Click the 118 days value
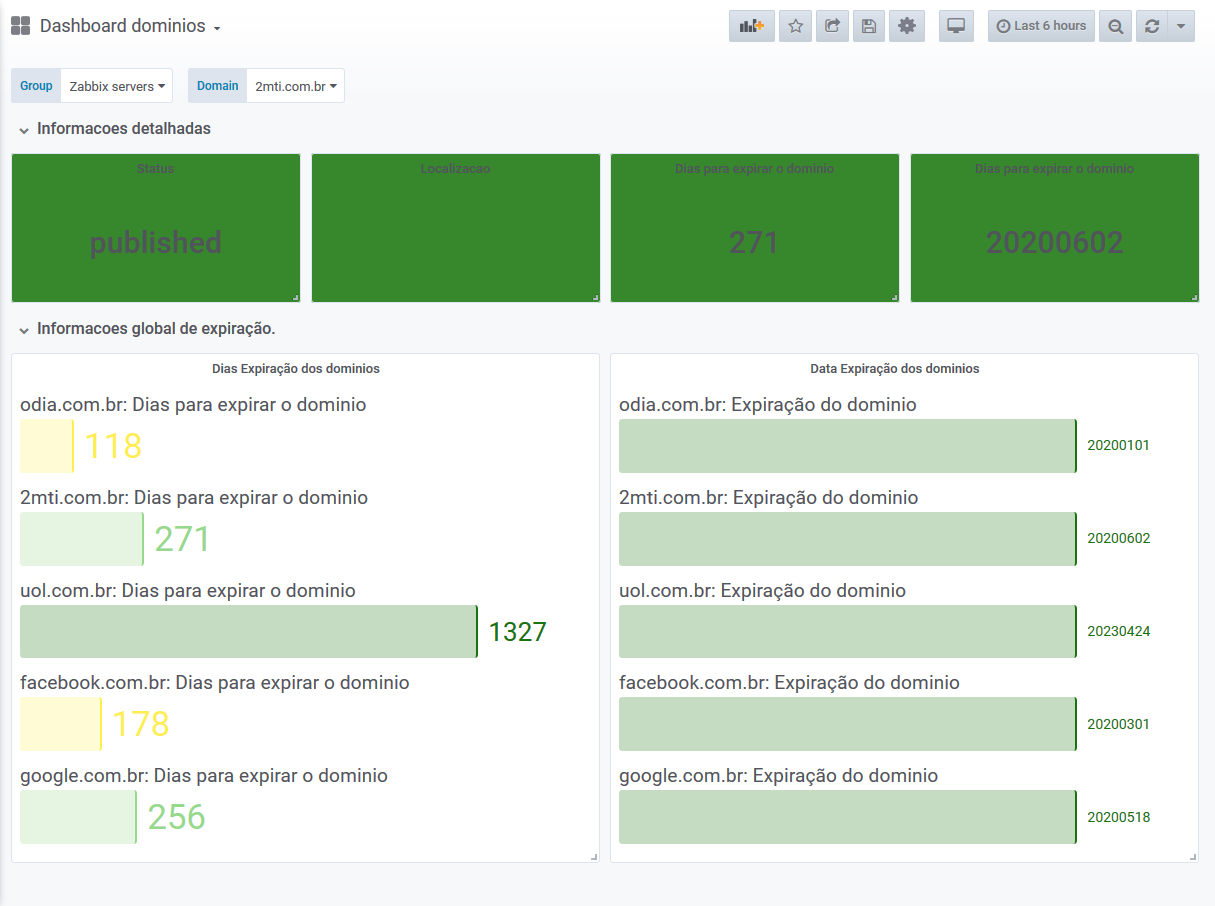 click(113, 446)
